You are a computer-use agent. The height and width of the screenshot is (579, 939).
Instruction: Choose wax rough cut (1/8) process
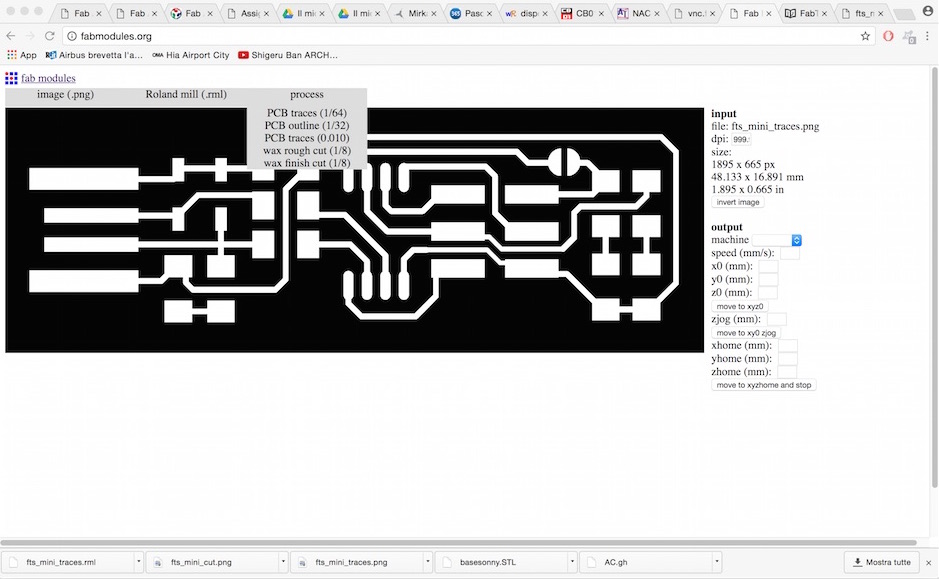(x=307, y=151)
